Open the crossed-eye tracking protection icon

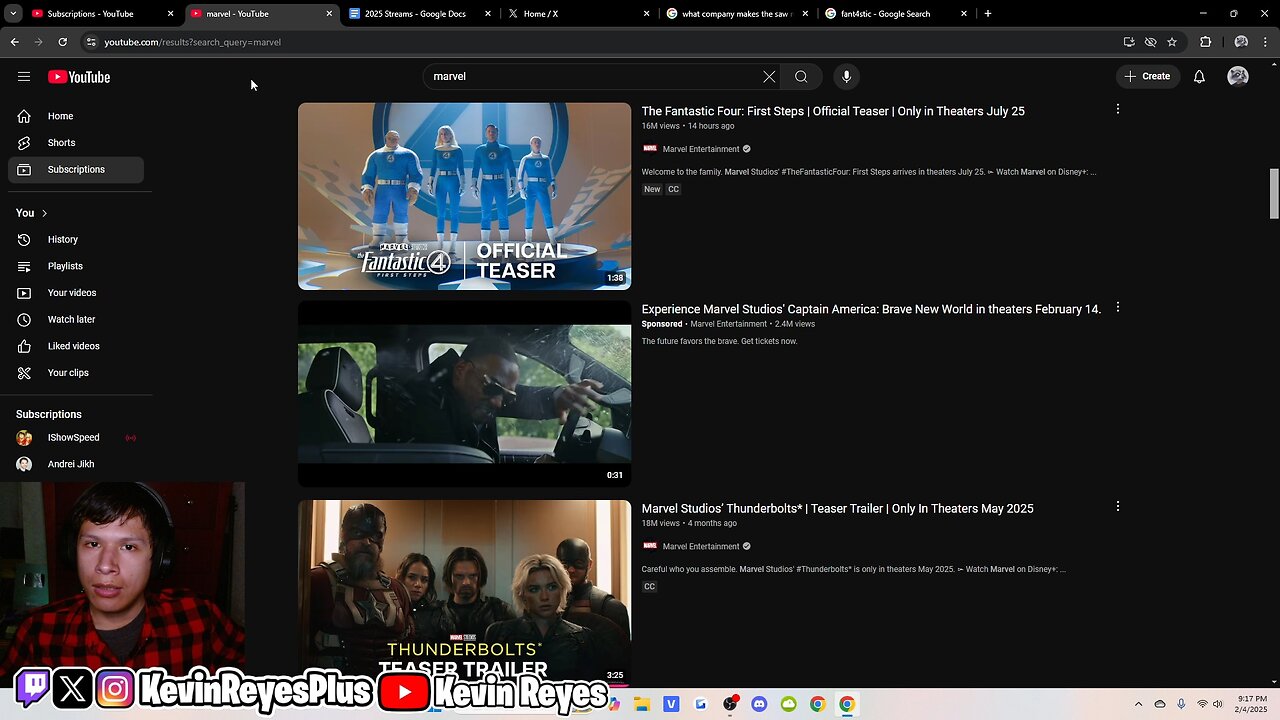pos(1150,42)
